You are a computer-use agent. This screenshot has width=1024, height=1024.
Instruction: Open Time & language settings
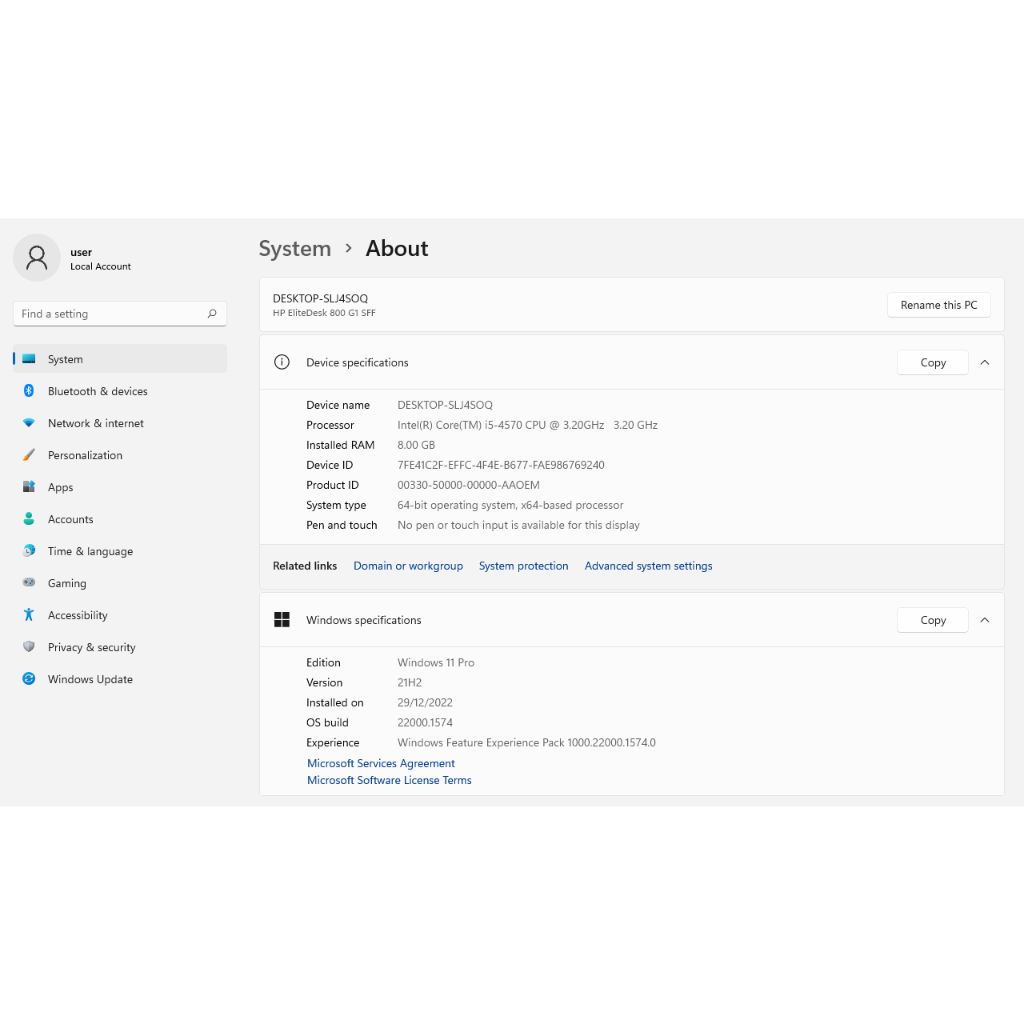120,551
